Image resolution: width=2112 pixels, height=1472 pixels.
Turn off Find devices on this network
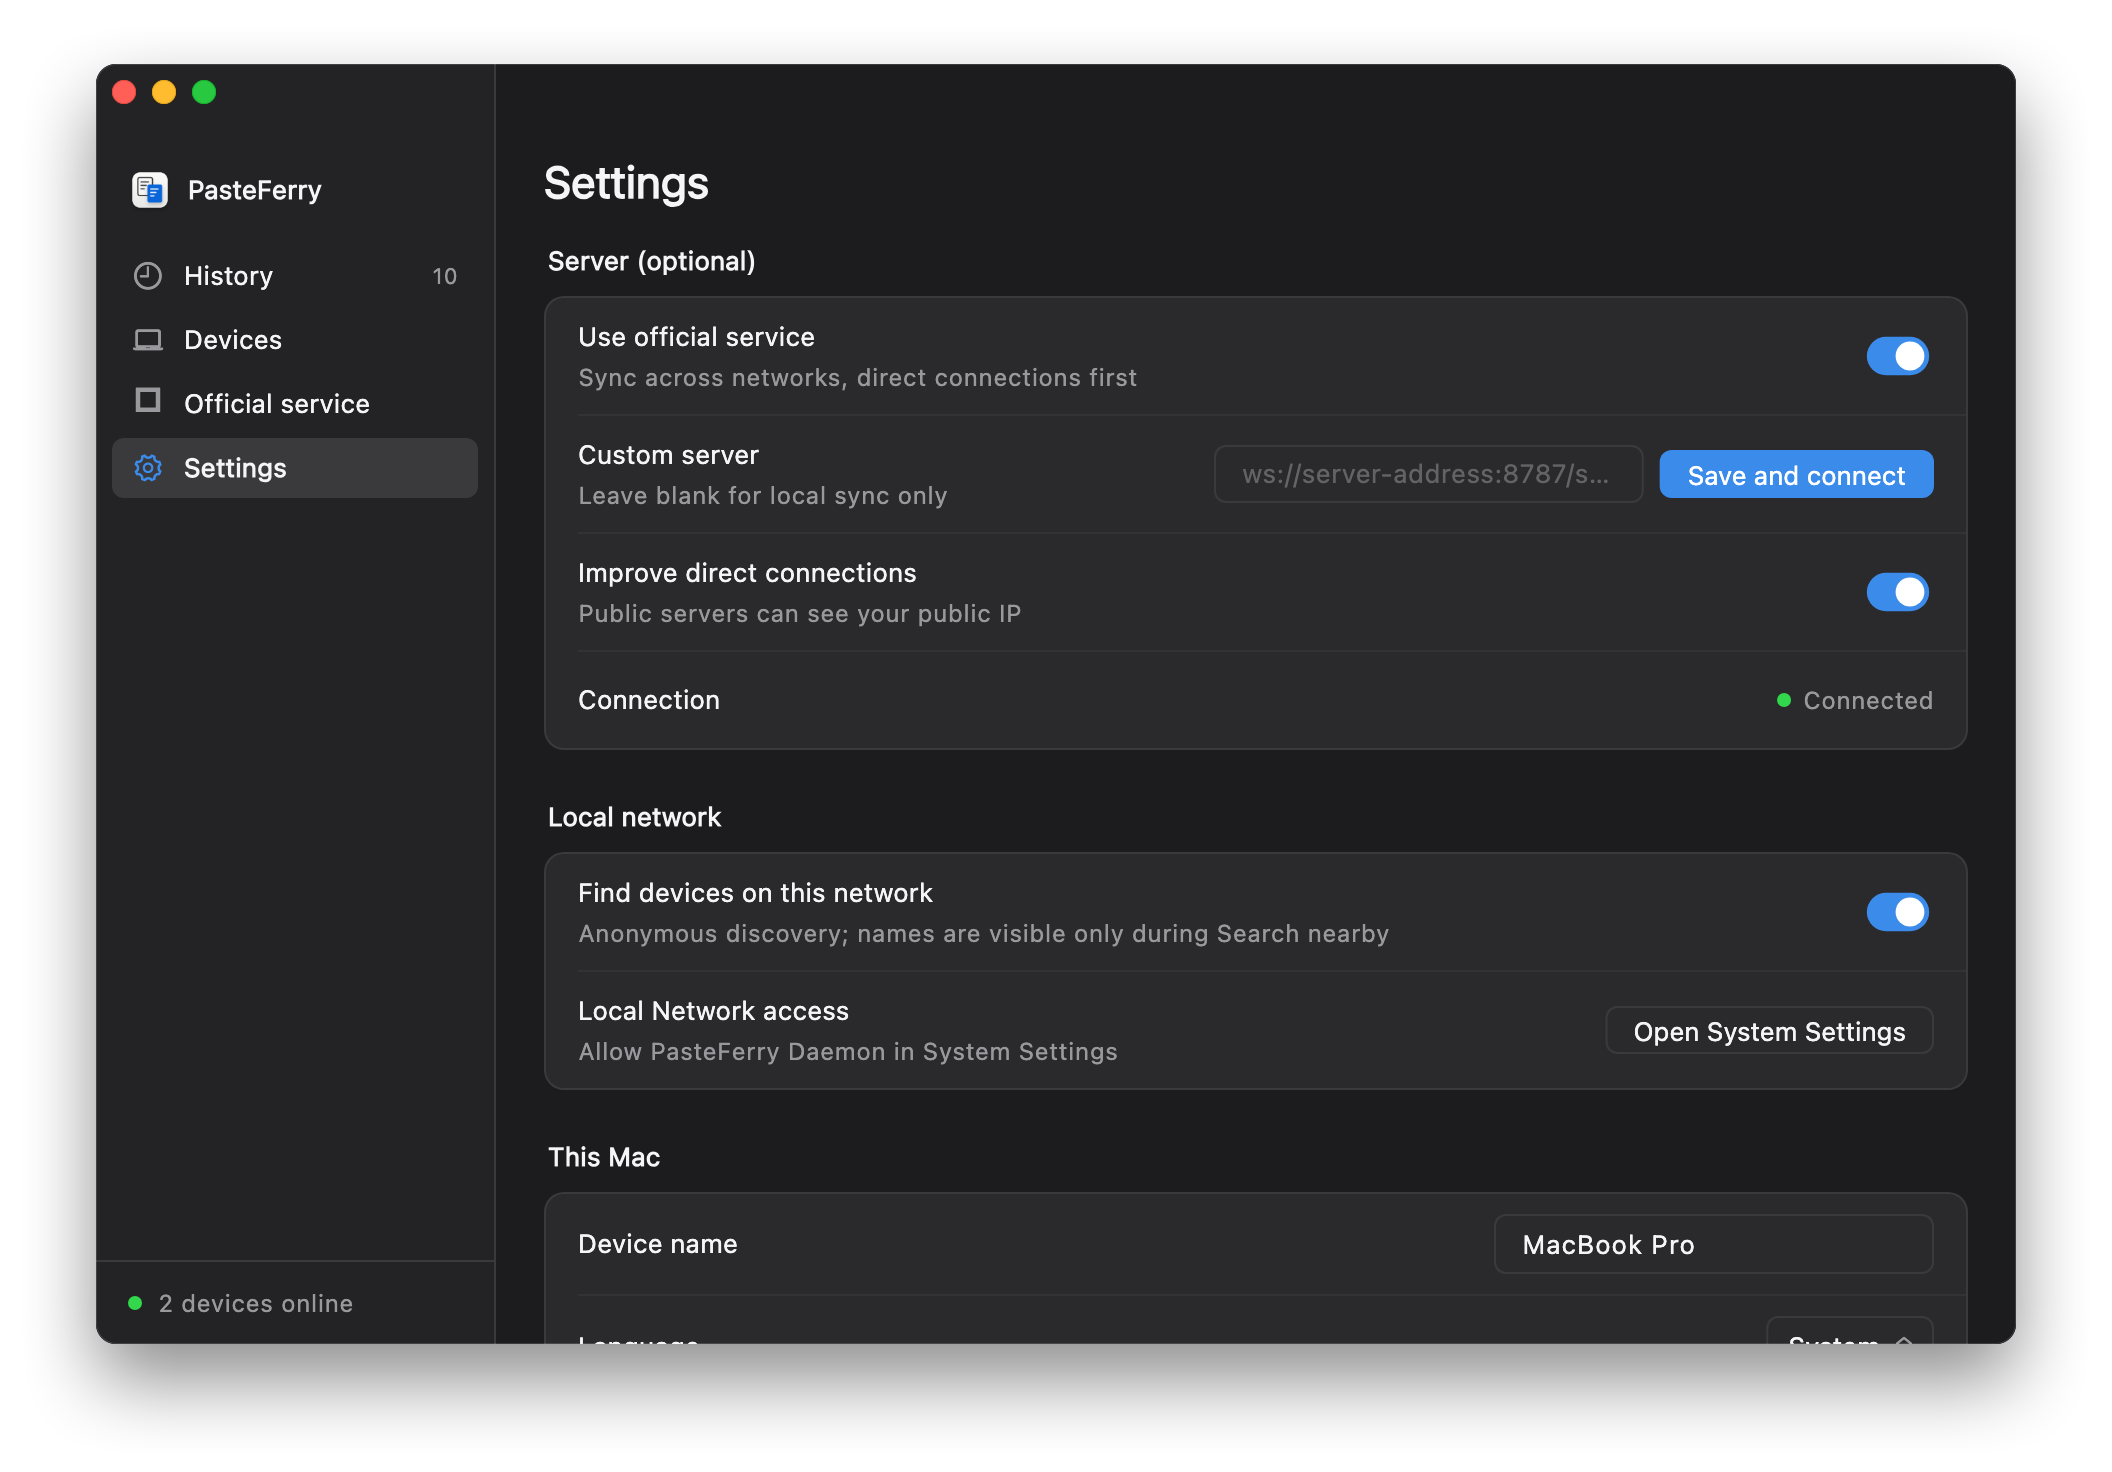click(x=1897, y=912)
